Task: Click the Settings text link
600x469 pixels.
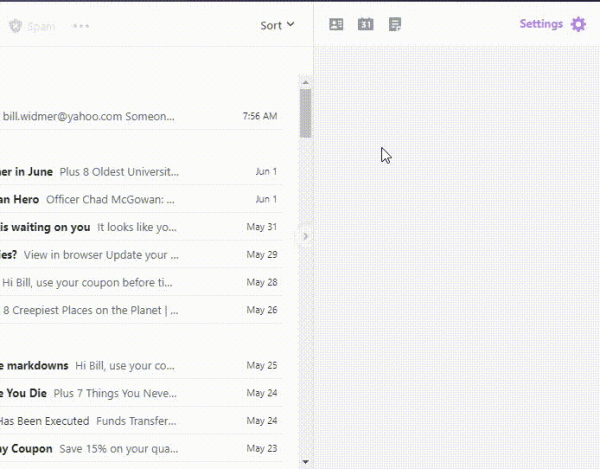Action: pos(541,24)
